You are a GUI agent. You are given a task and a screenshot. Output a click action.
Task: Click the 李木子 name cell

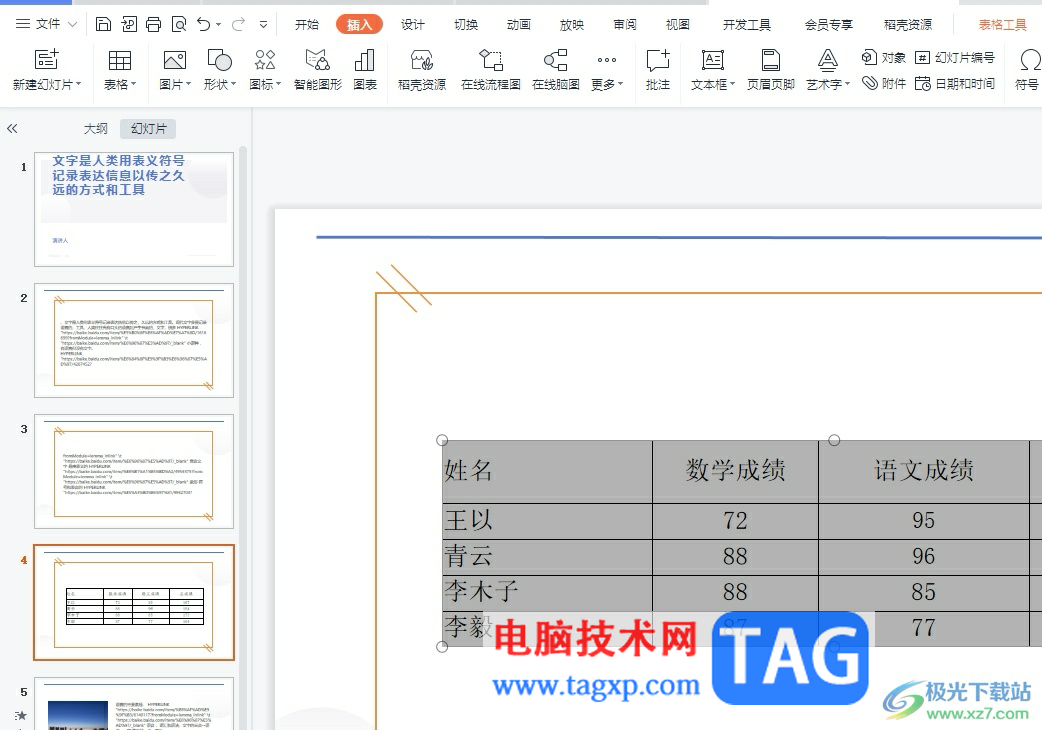[548, 593]
